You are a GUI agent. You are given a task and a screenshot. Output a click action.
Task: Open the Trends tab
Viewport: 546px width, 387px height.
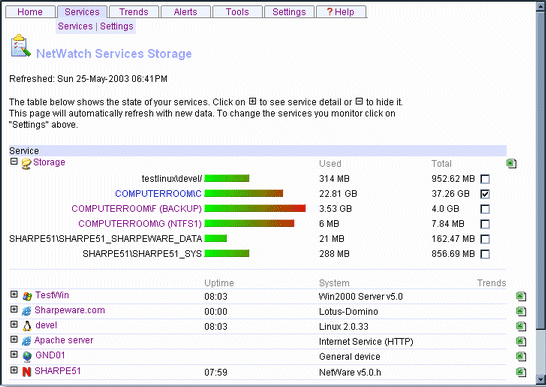(134, 12)
